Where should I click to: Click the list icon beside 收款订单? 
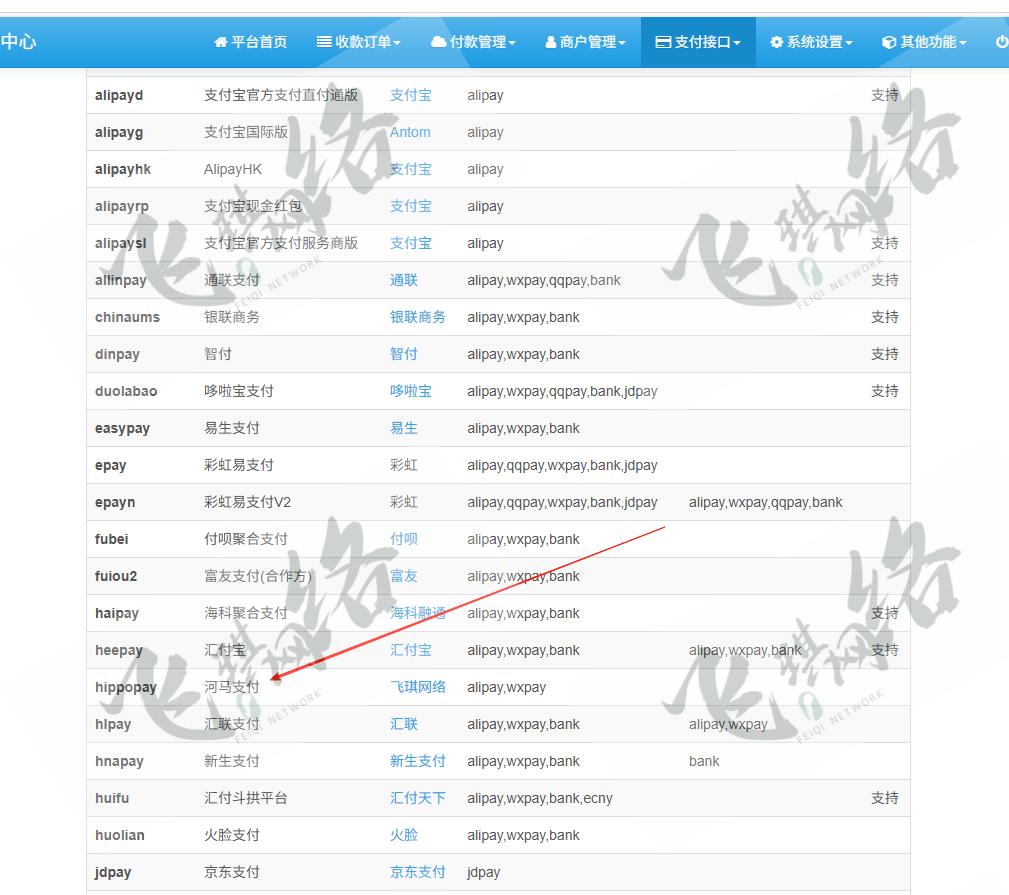point(324,42)
